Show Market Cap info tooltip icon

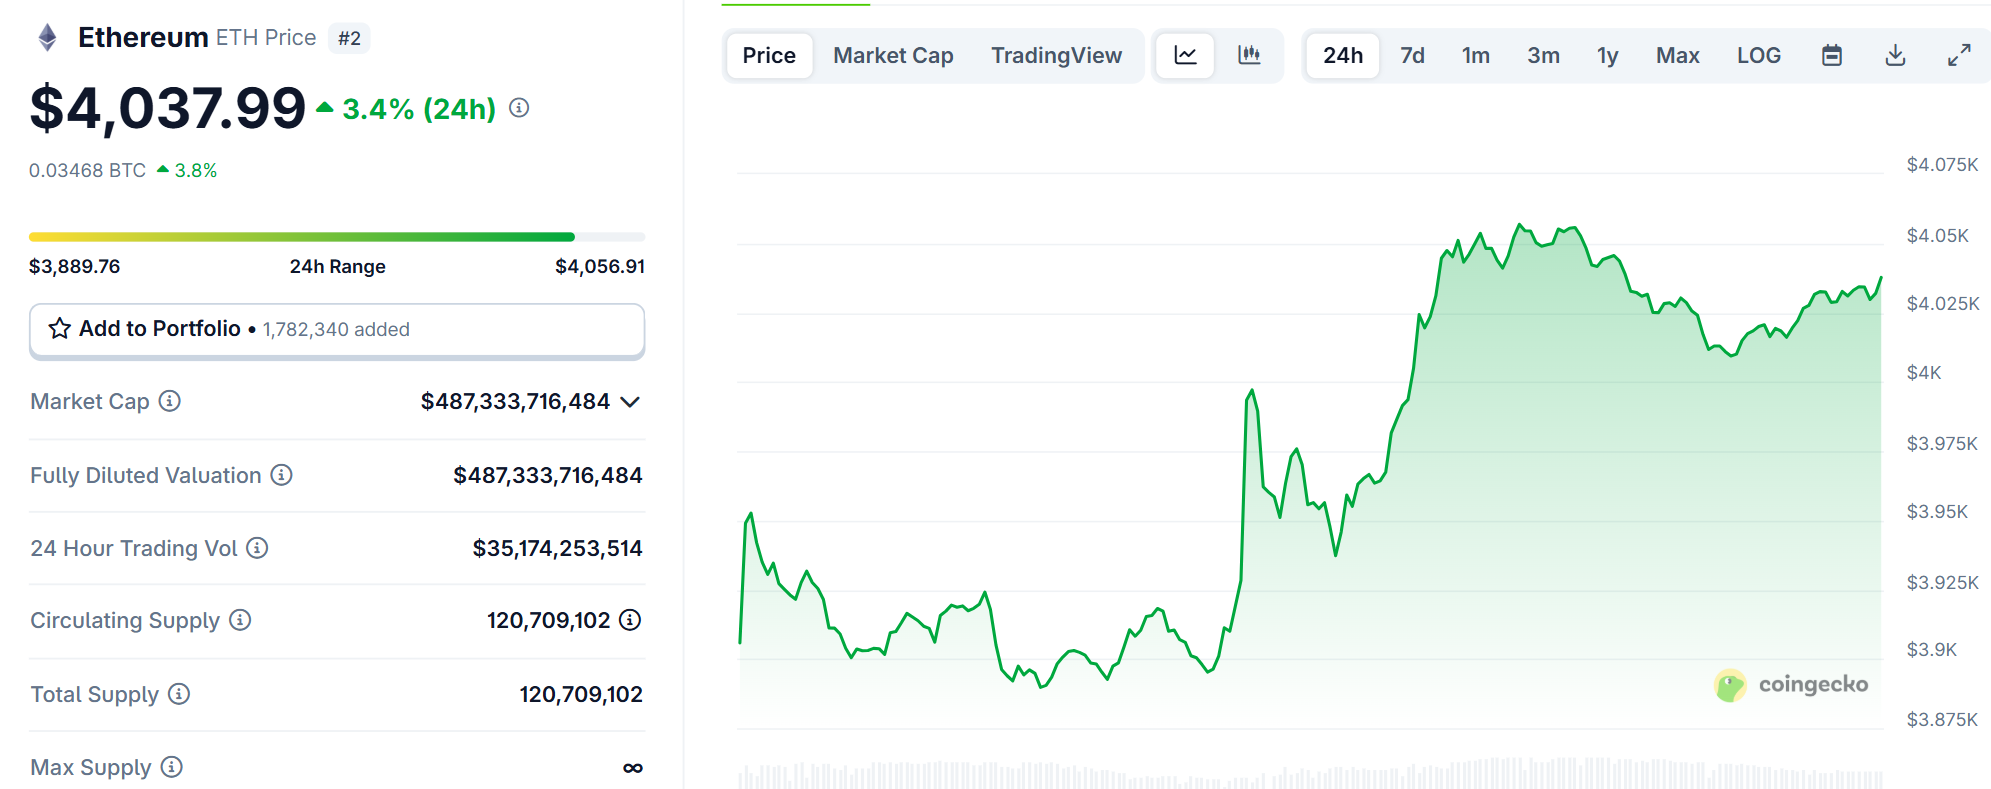click(170, 401)
